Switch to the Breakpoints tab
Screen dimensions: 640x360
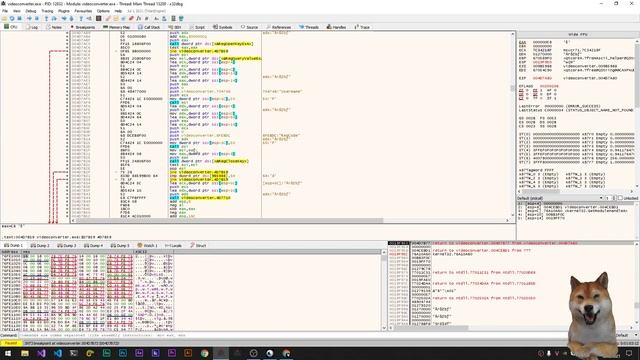pyautogui.click(x=83, y=27)
